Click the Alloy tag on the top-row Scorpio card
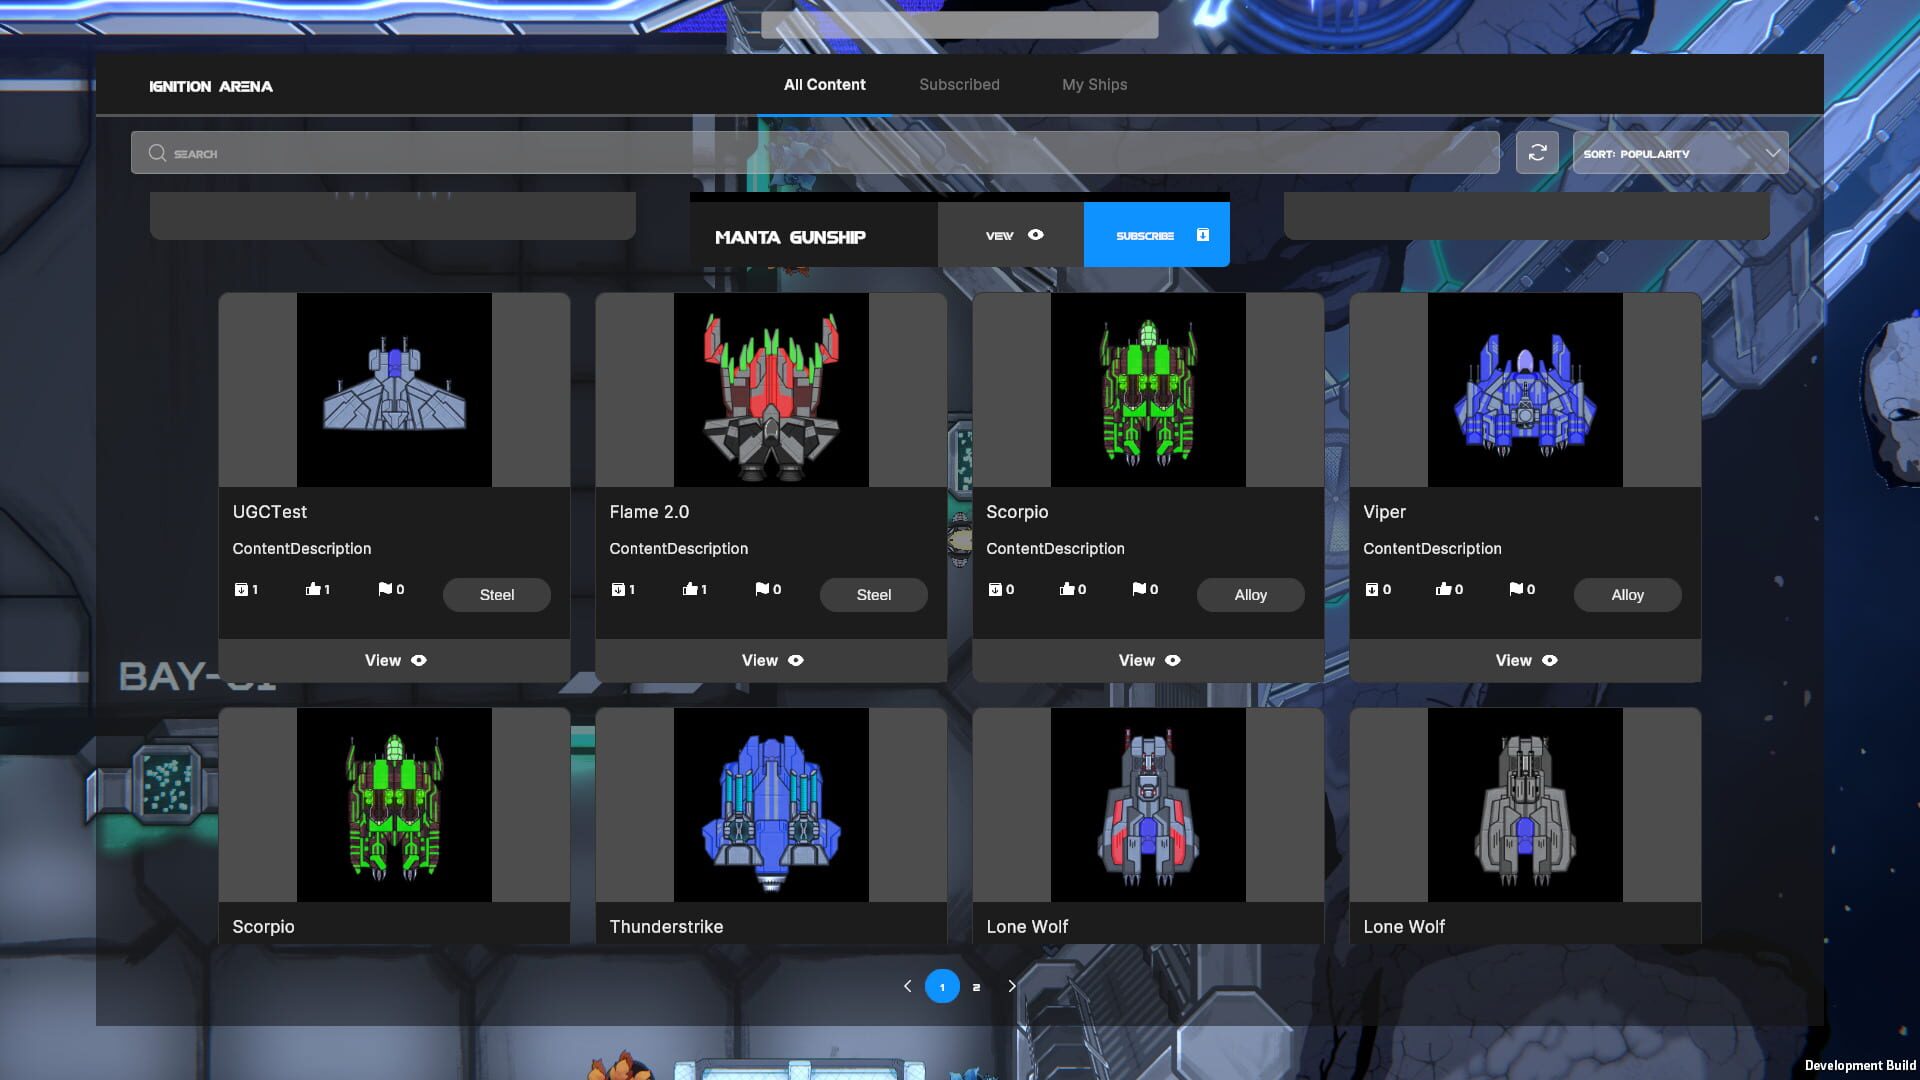The width and height of the screenshot is (1920, 1080). pyautogui.click(x=1251, y=595)
